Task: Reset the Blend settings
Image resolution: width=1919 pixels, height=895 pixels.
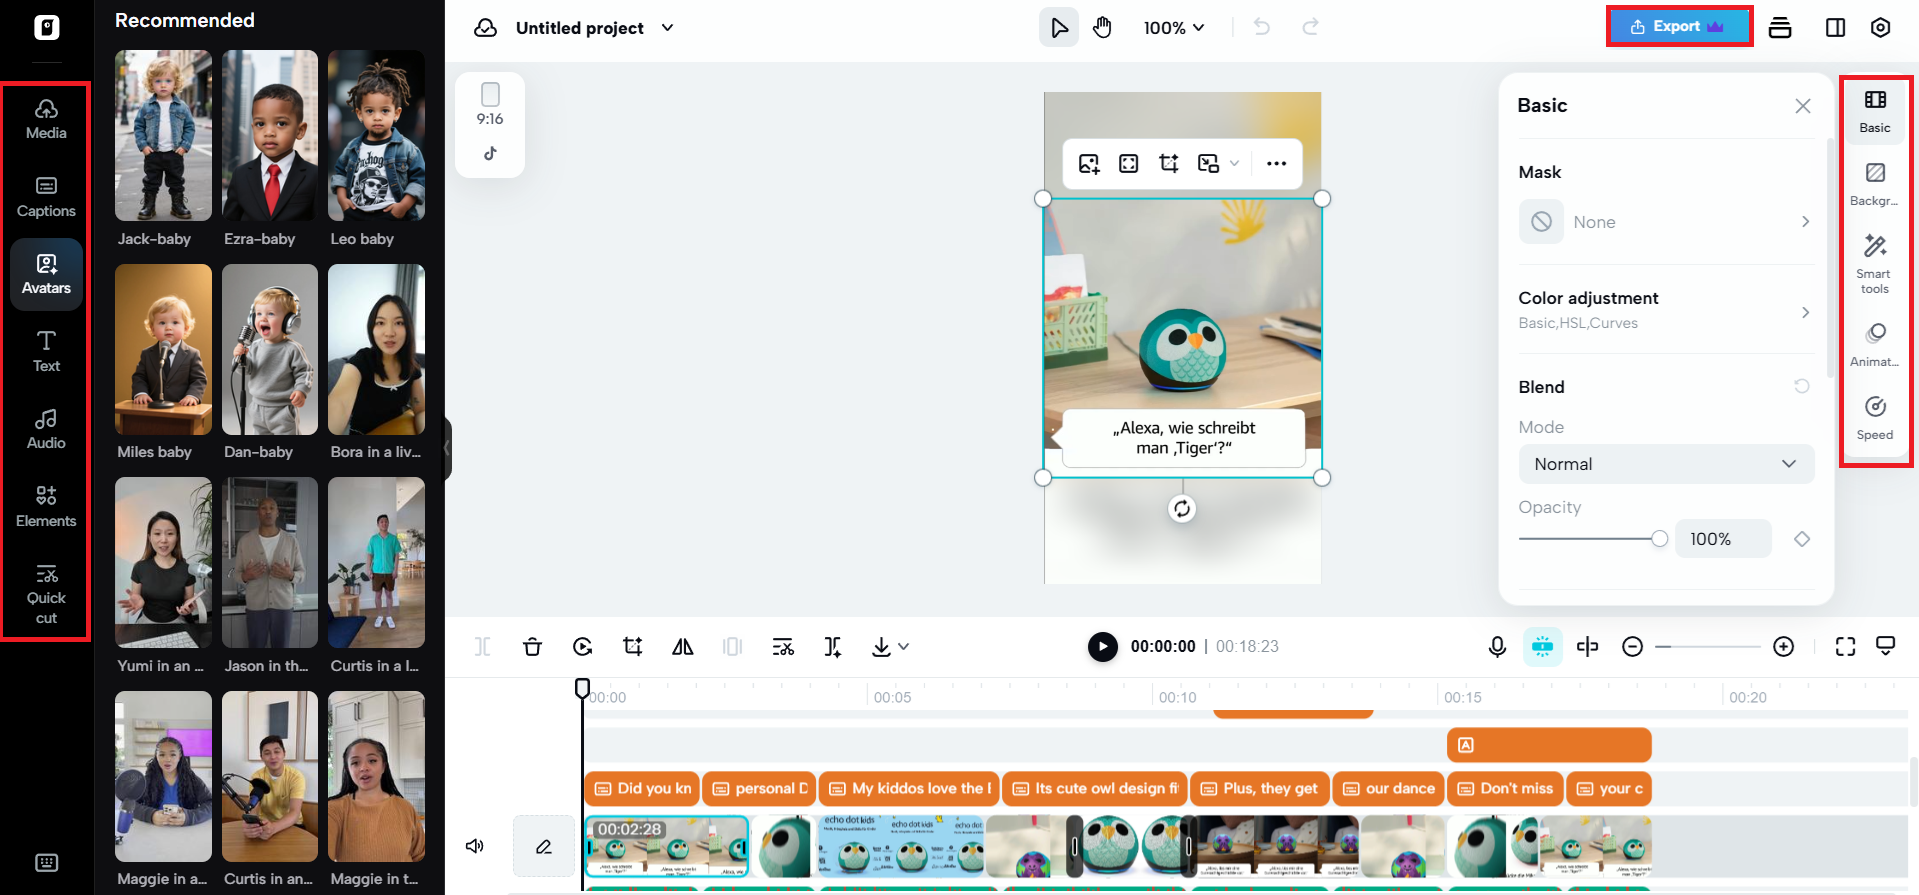Action: pyautogui.click(x=1802, y=387)
